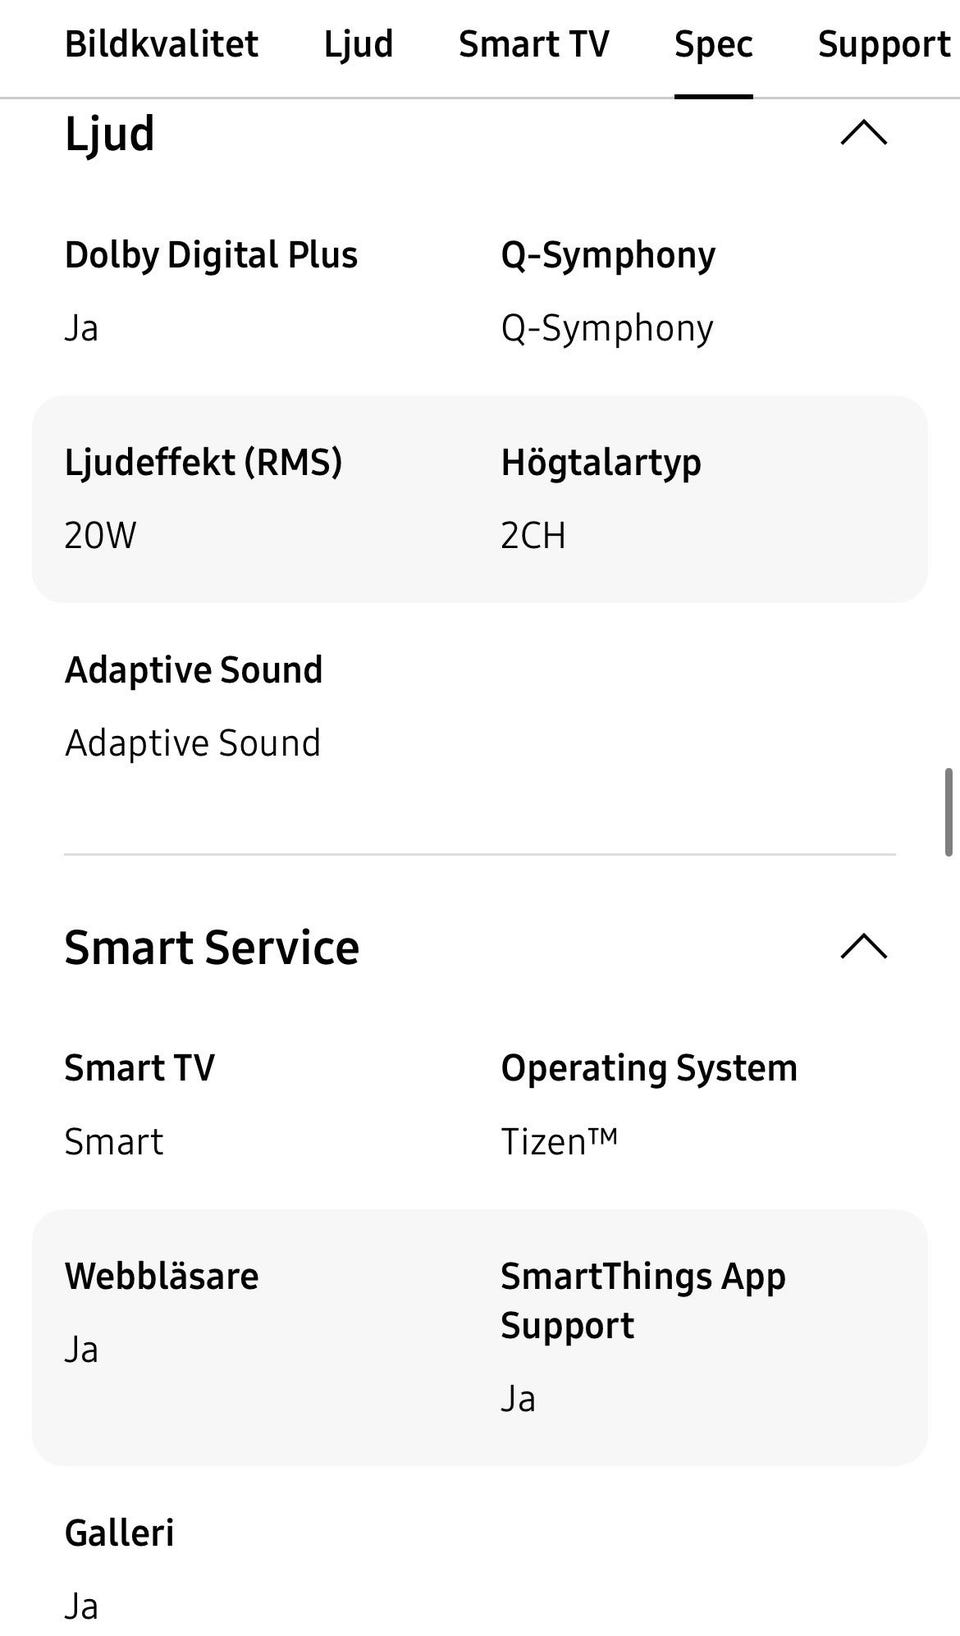Click the Smart Service section heading
Screen dimensions: 960x1636
[x=211, y=947]
